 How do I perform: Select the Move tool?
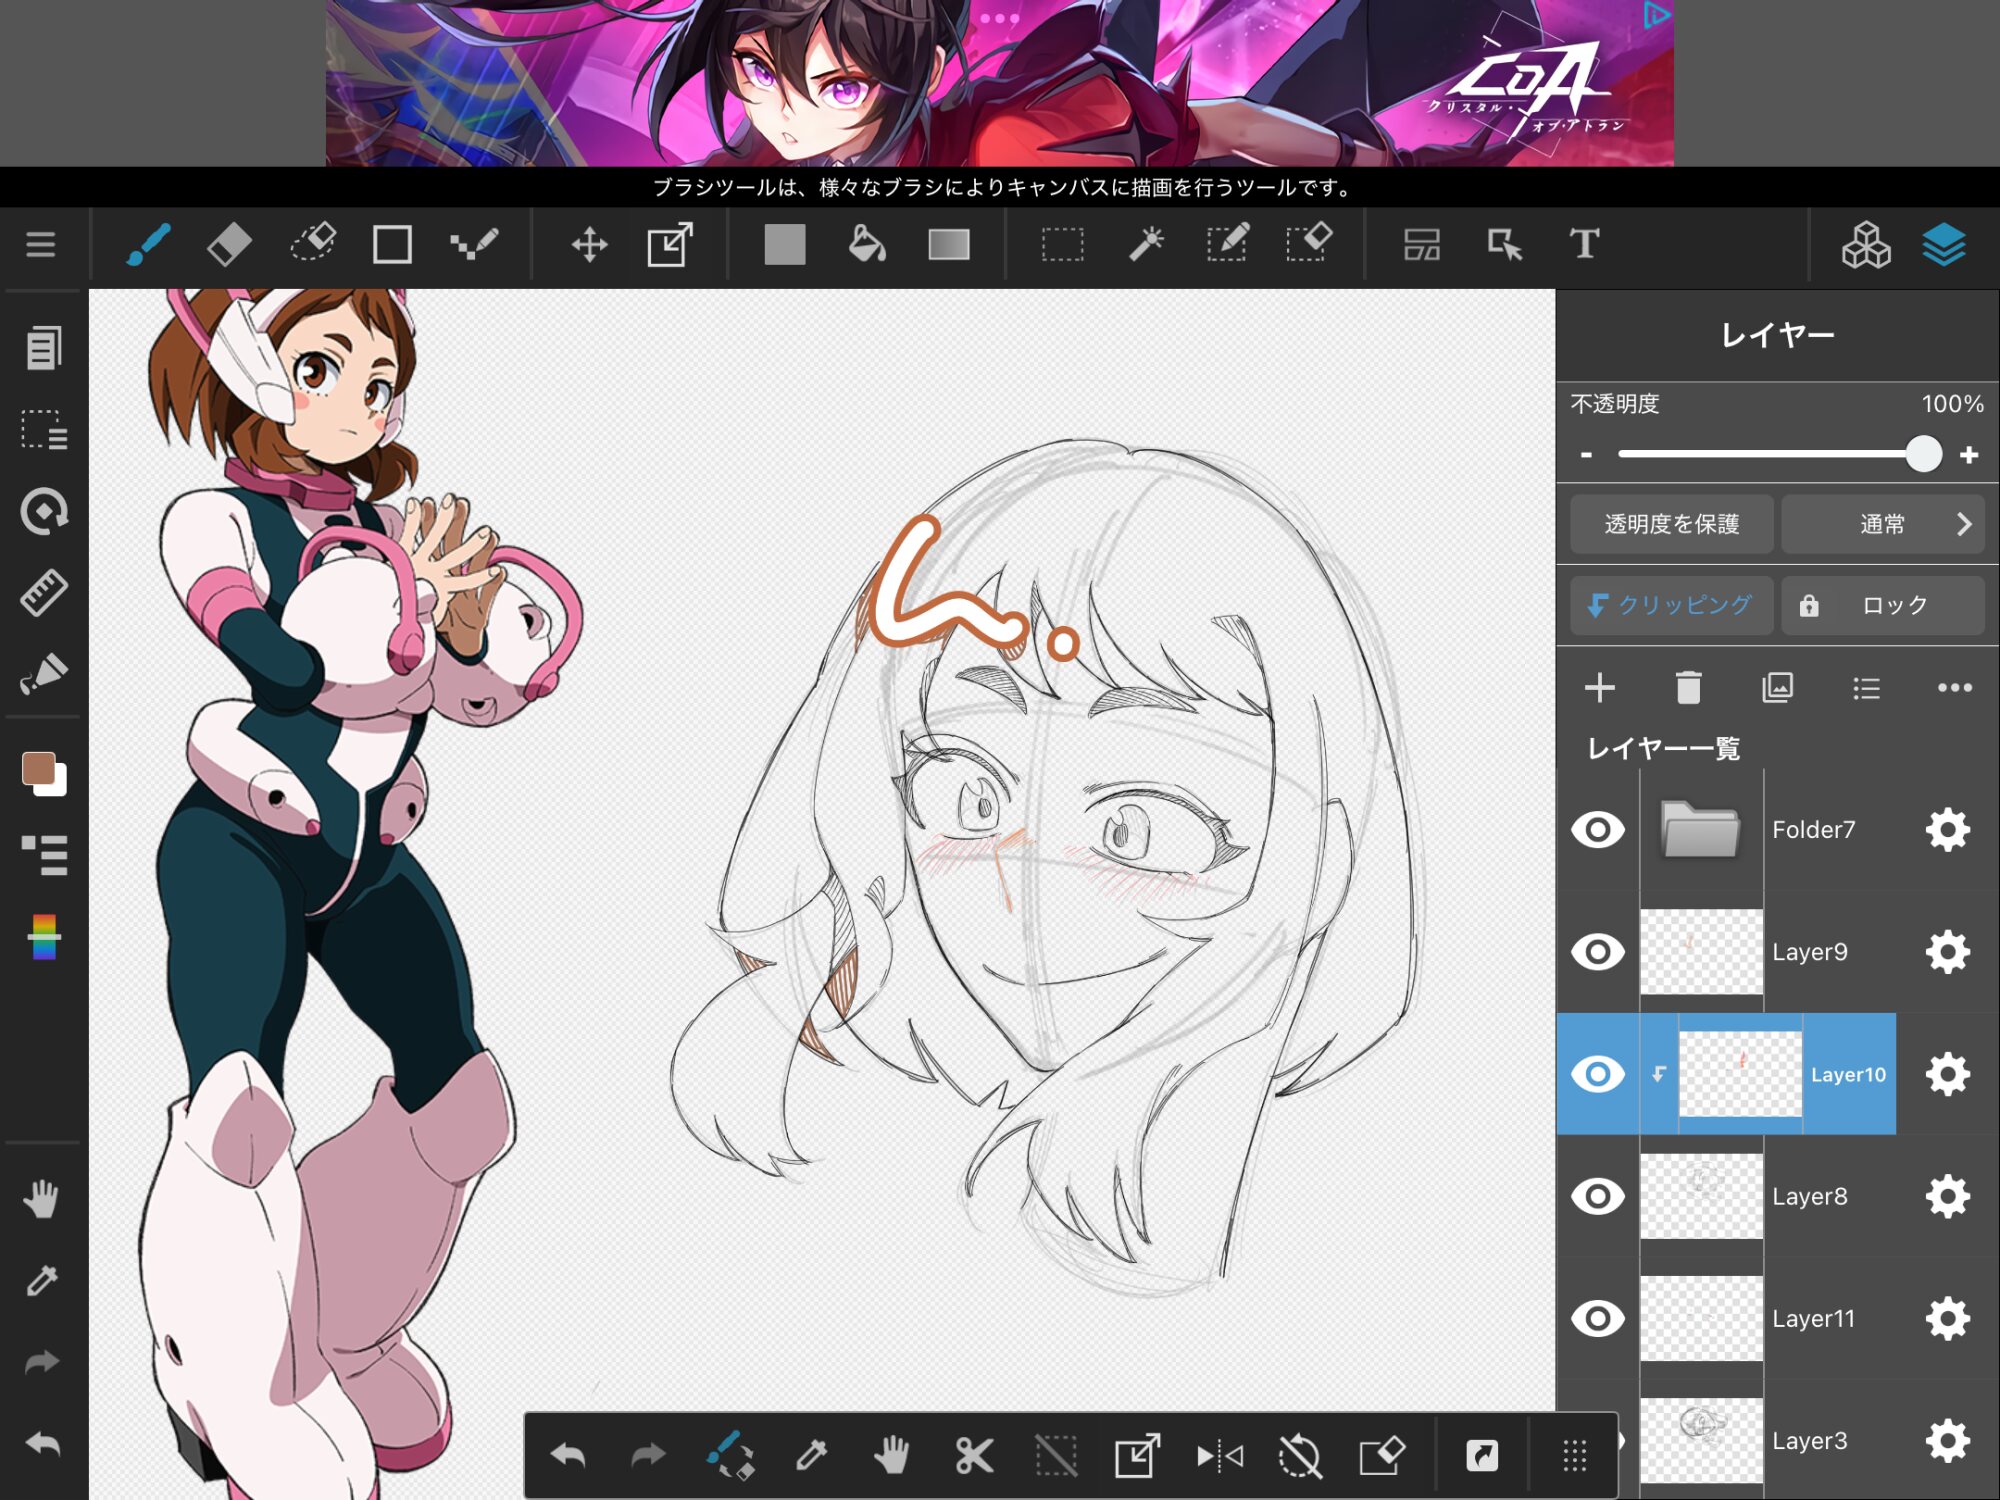589,244
